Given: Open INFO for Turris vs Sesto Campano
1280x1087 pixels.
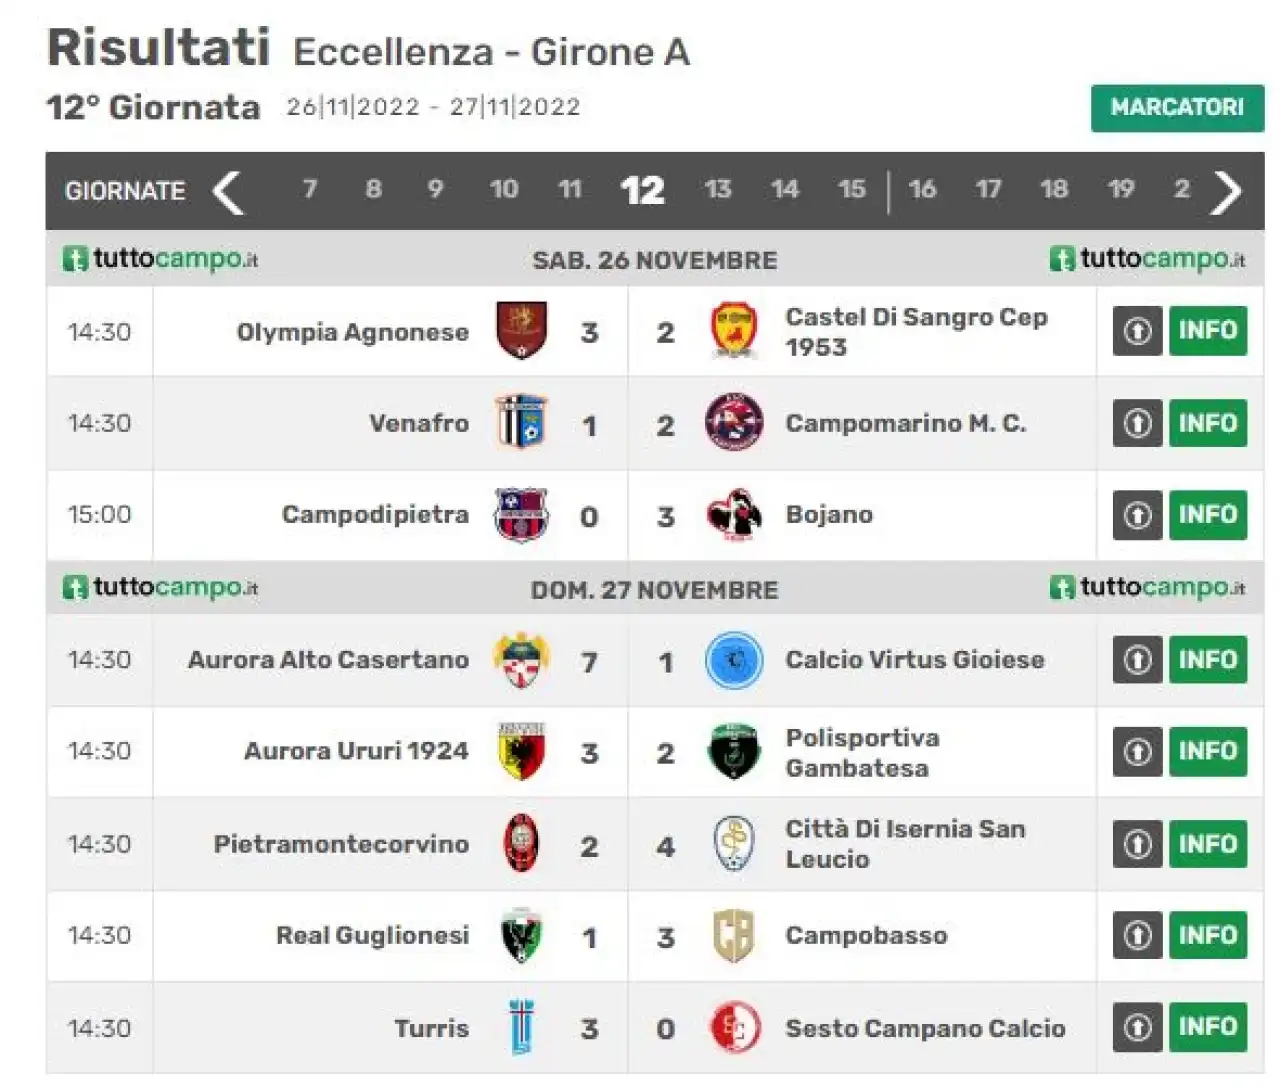Looking at the screenshot, I should (1208, 1027).
